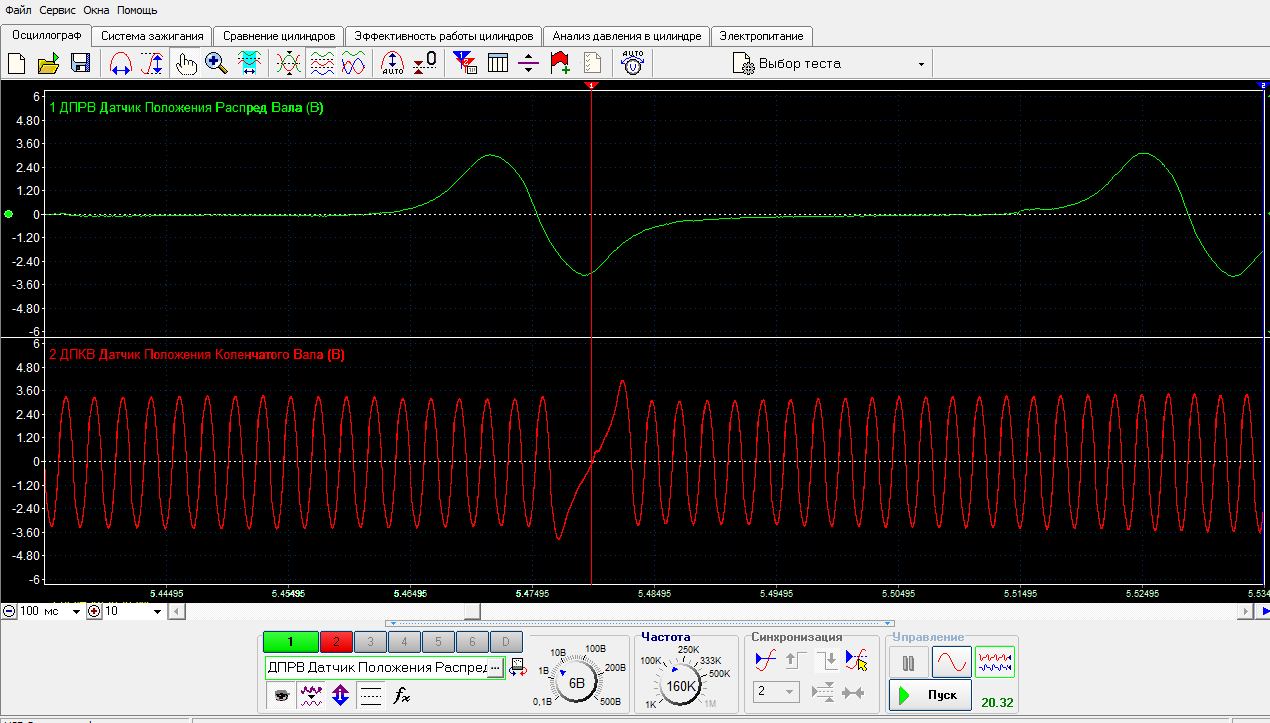Viewport: 1270px width, 723px height.
Task: Click the minus zoom out time icon
Action: pyautogui.click(x=8, y=611)
